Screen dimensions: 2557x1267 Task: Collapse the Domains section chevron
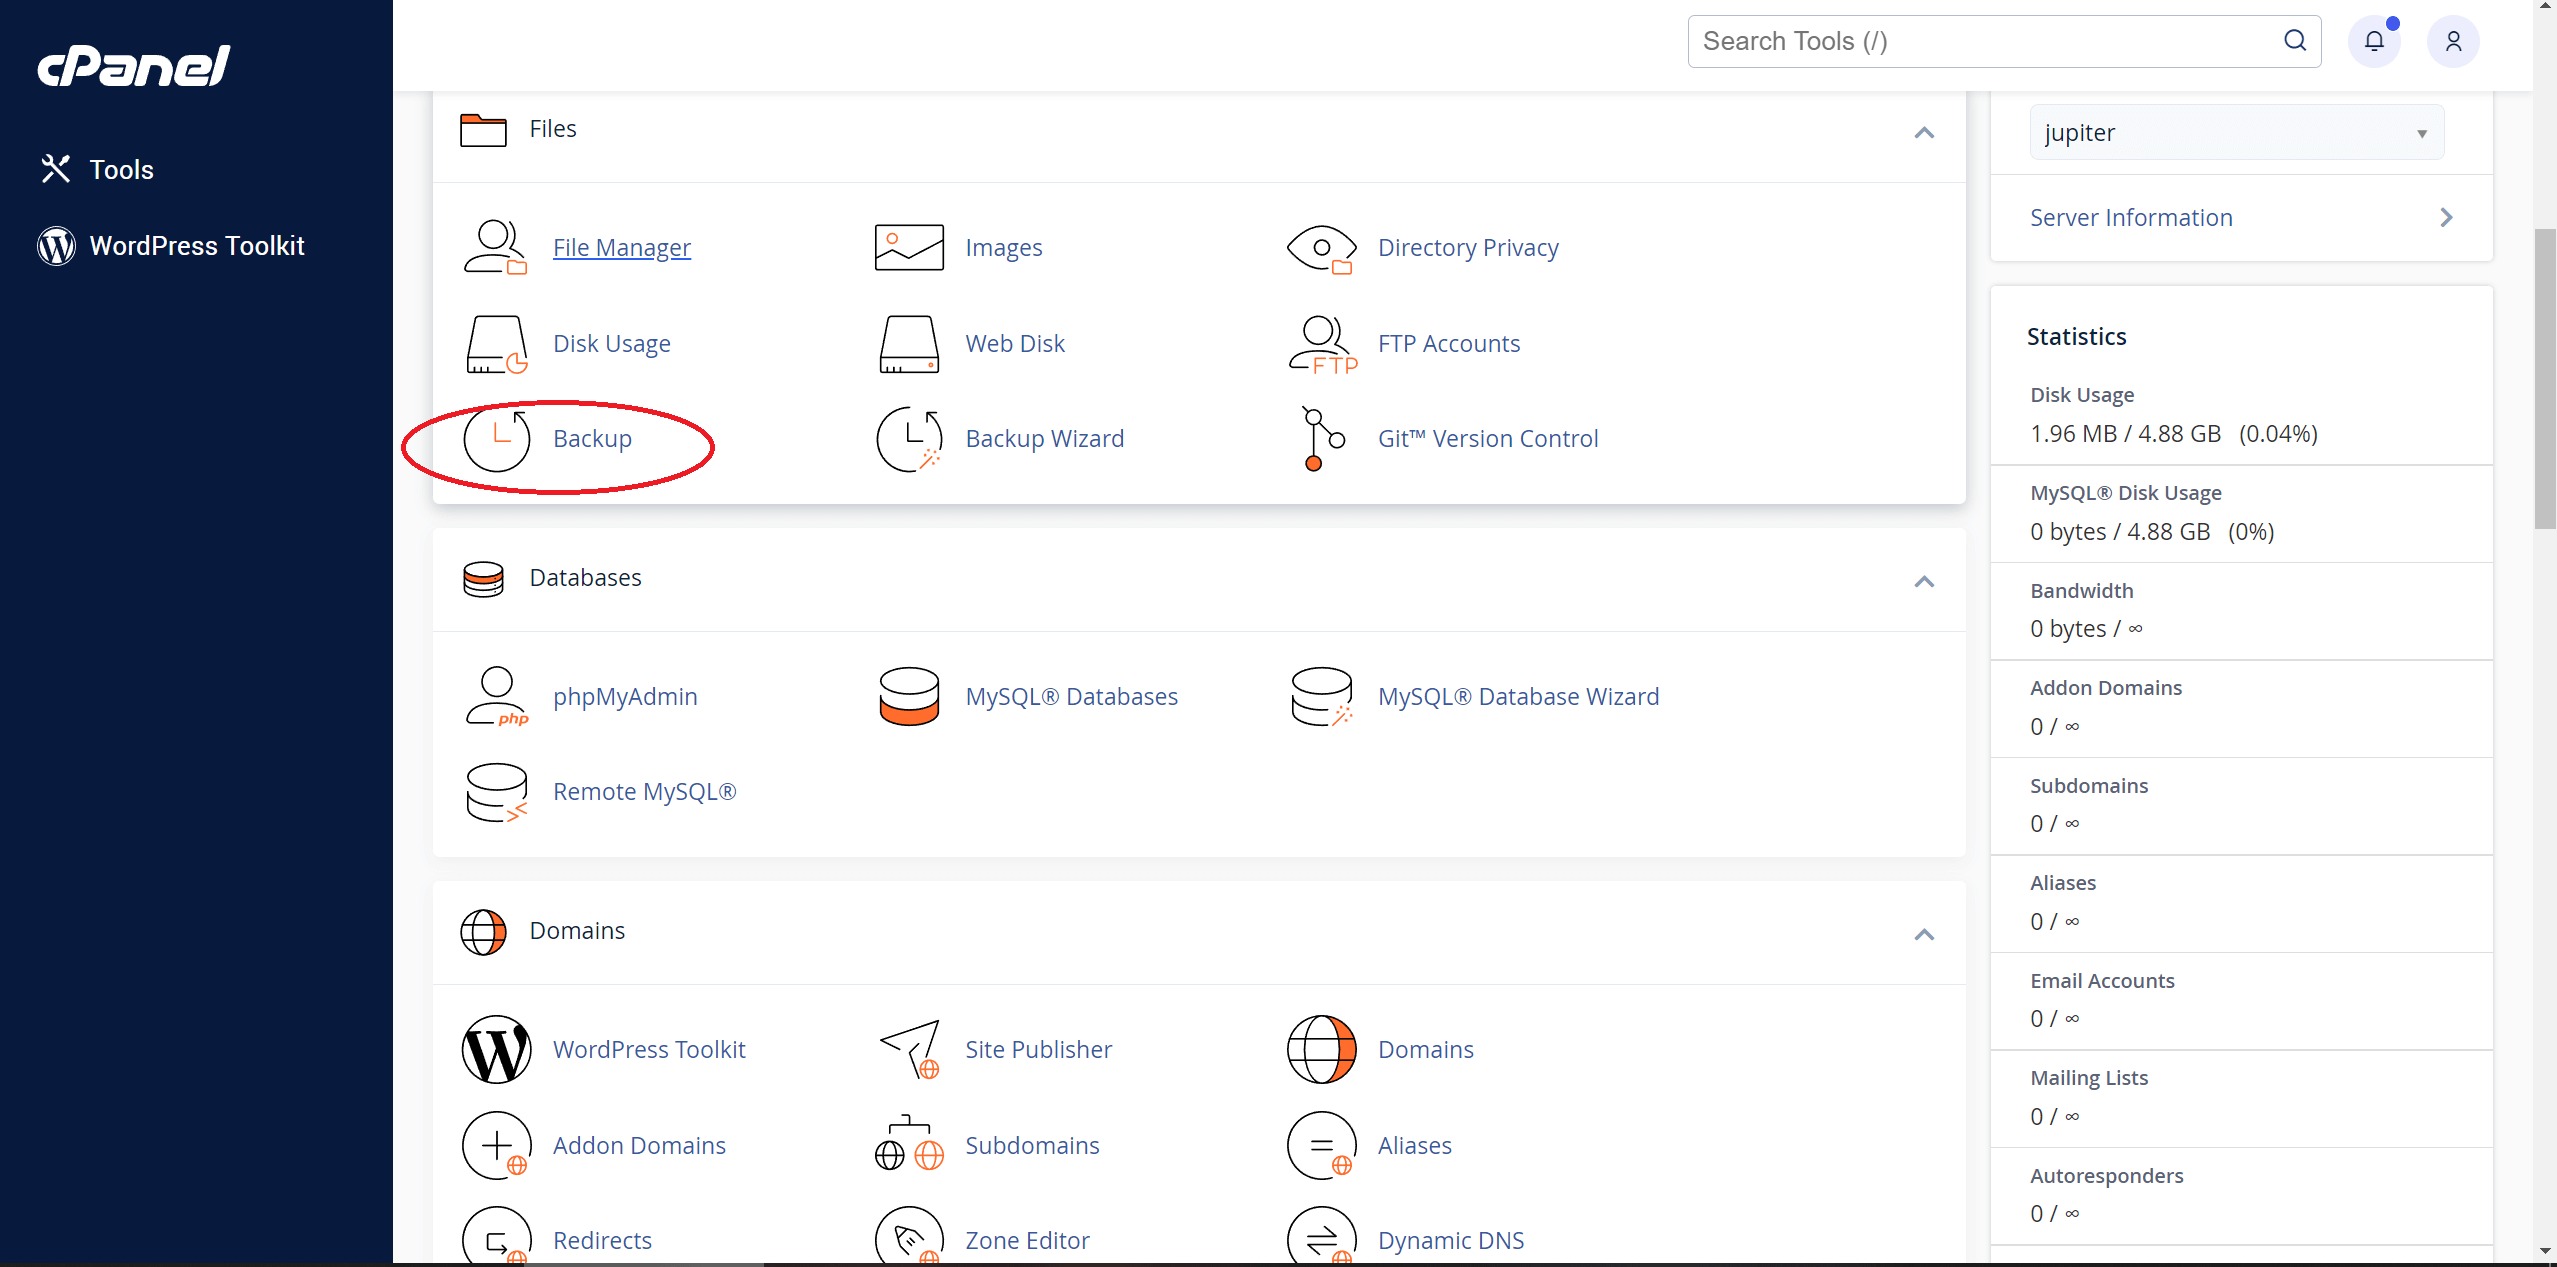click(1924, 934)
